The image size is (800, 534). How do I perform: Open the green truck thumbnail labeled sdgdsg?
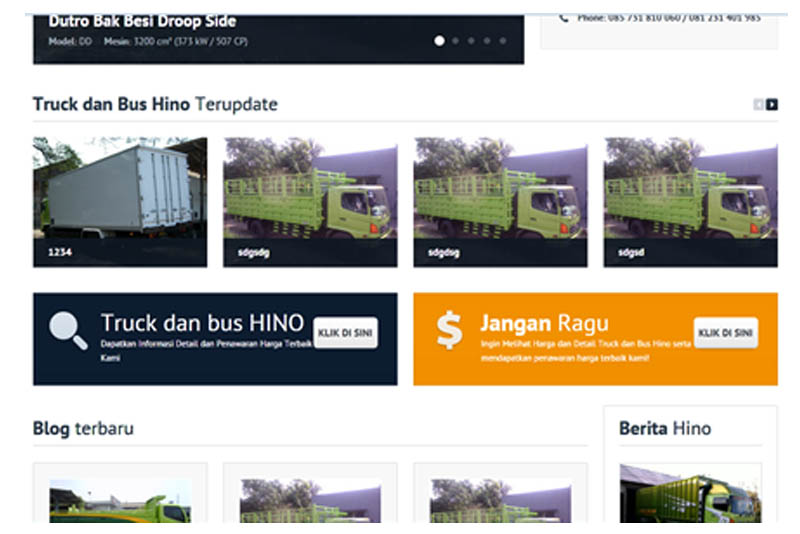click(500, 201)
